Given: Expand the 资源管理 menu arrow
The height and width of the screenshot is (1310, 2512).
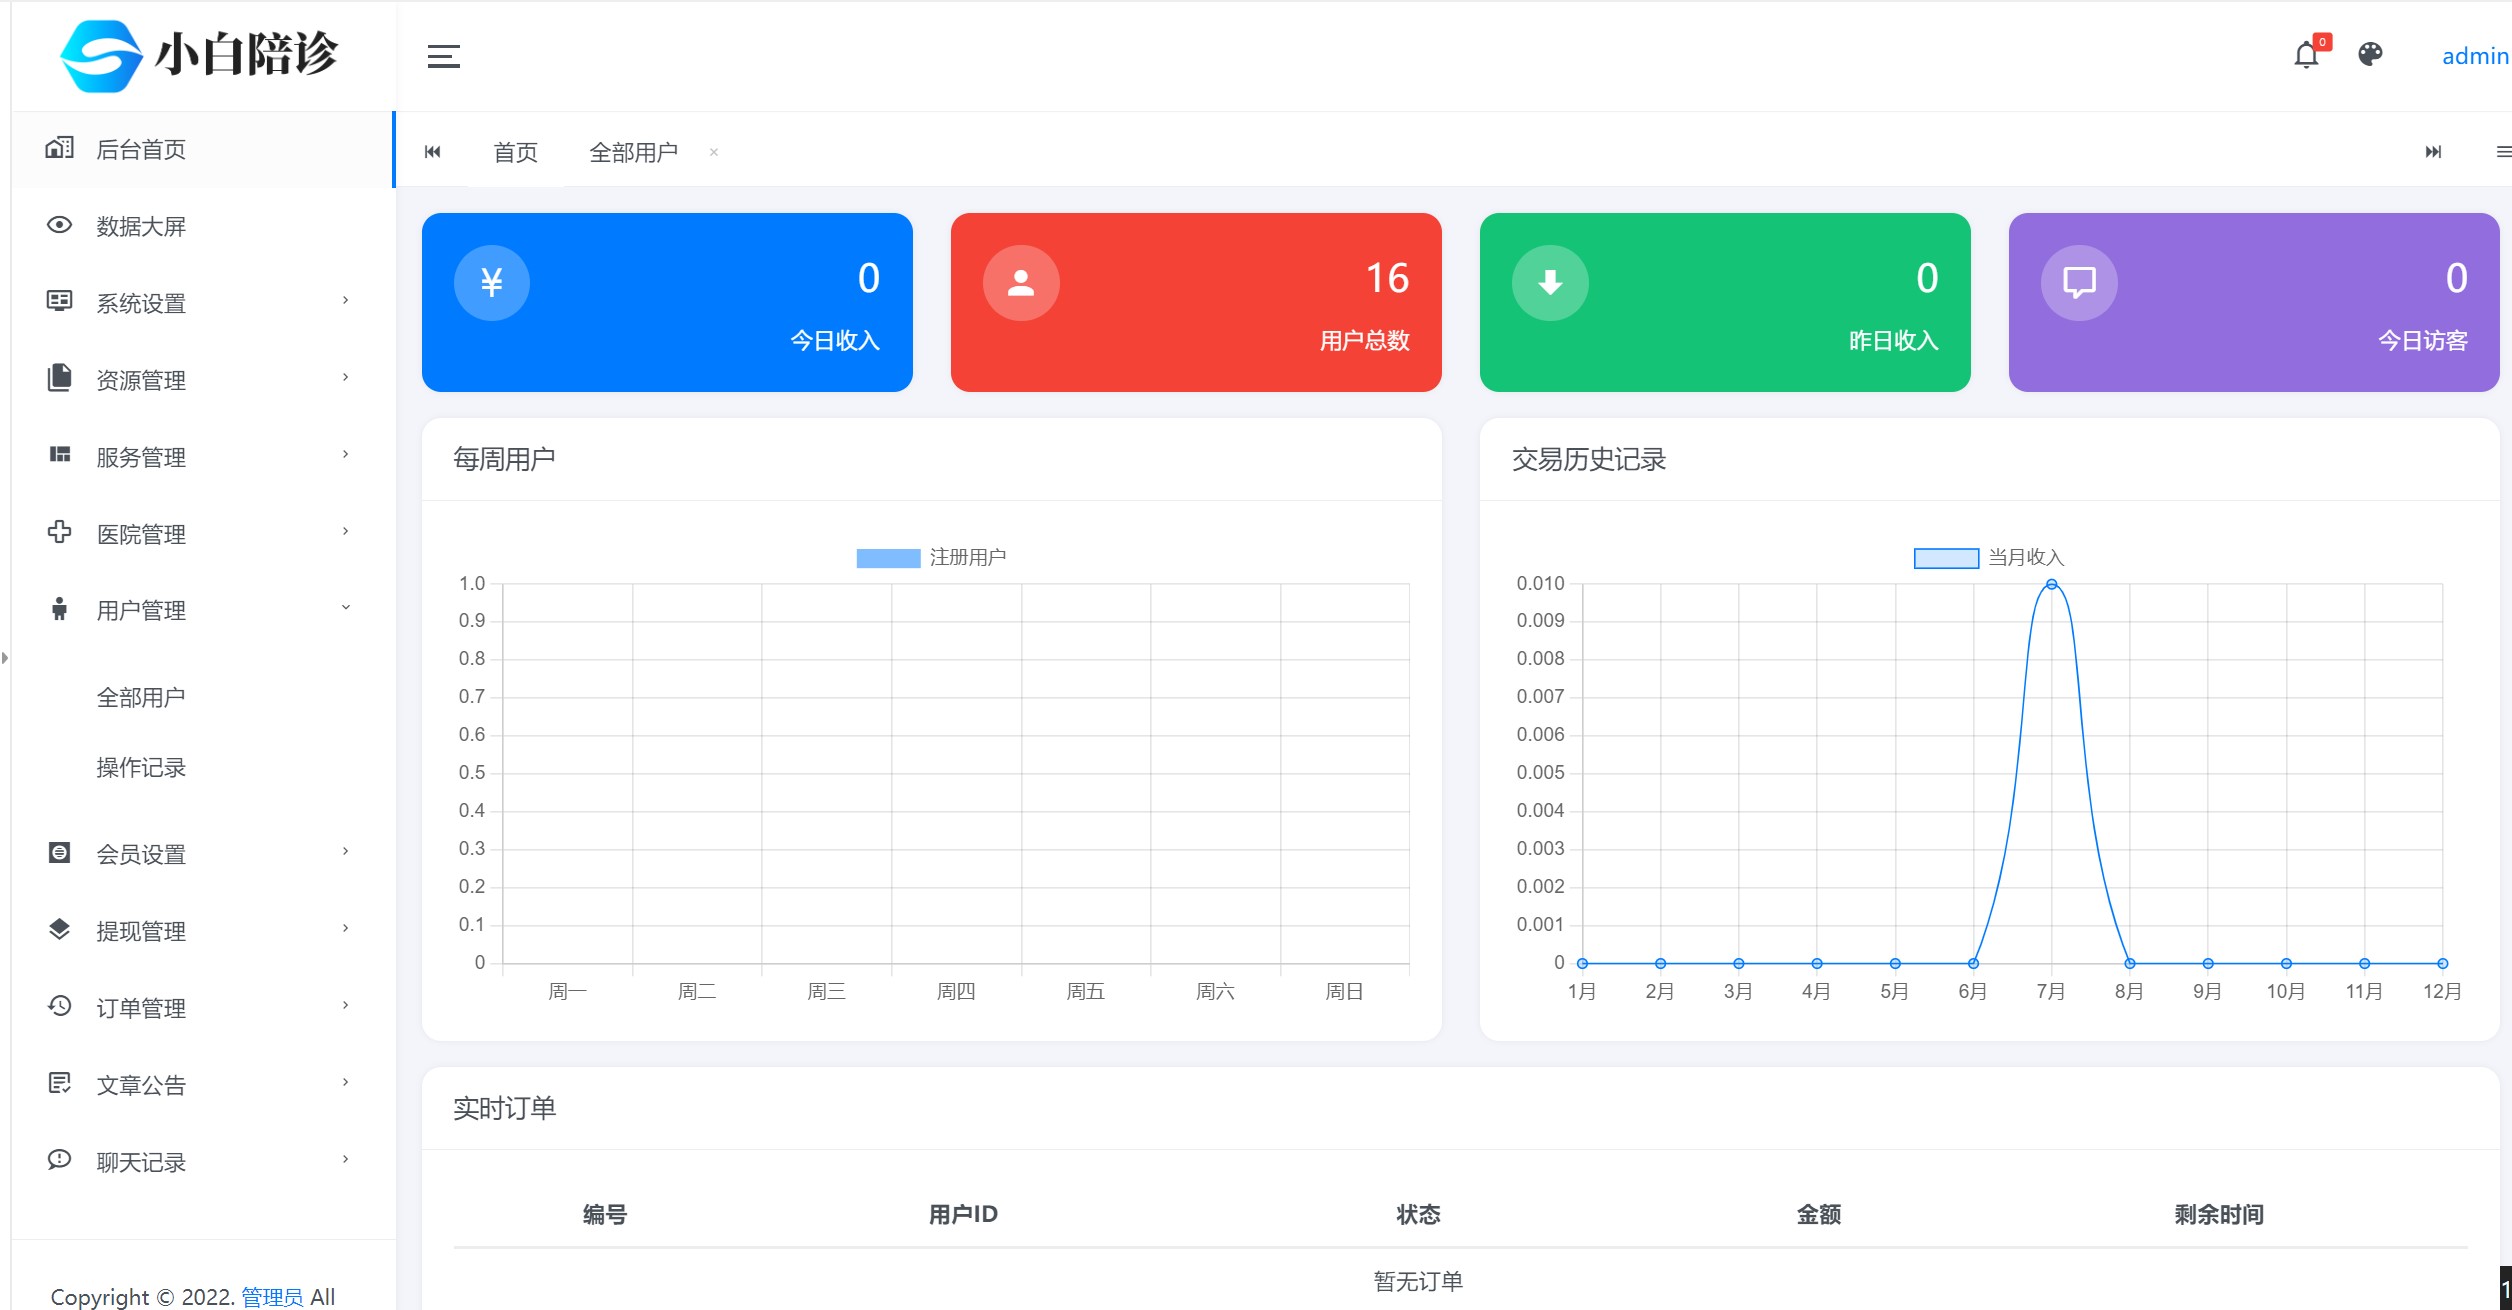Looking at the screenshot, I should coord(346,377).
